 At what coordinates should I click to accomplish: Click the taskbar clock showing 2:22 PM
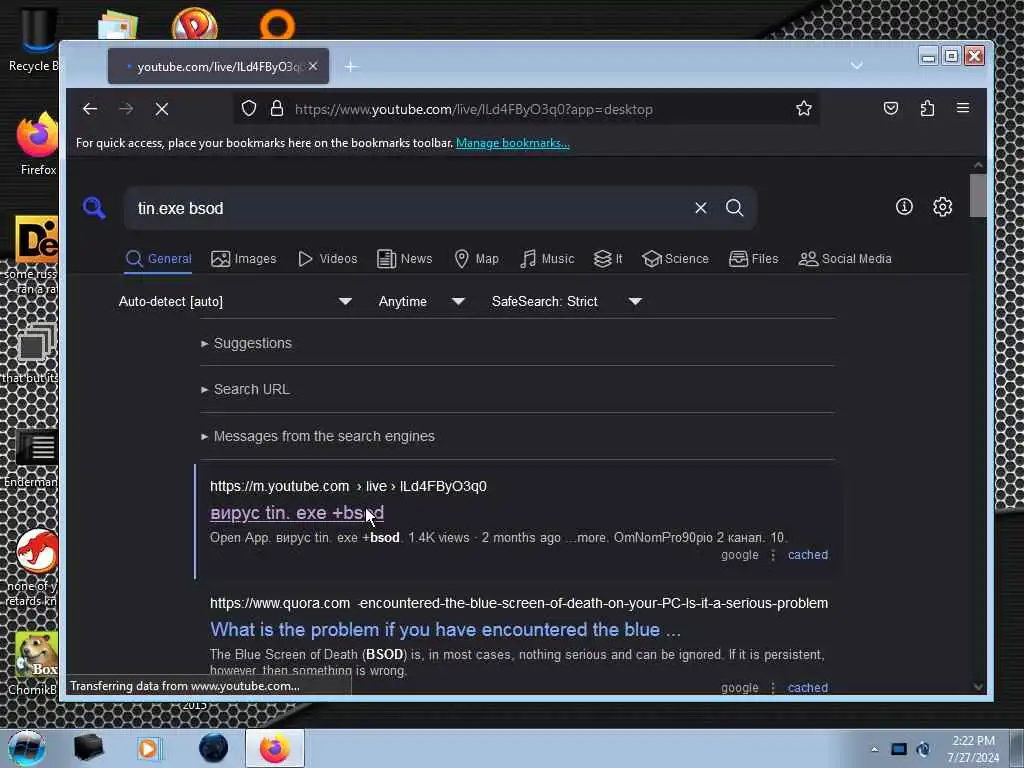(973, 748)
